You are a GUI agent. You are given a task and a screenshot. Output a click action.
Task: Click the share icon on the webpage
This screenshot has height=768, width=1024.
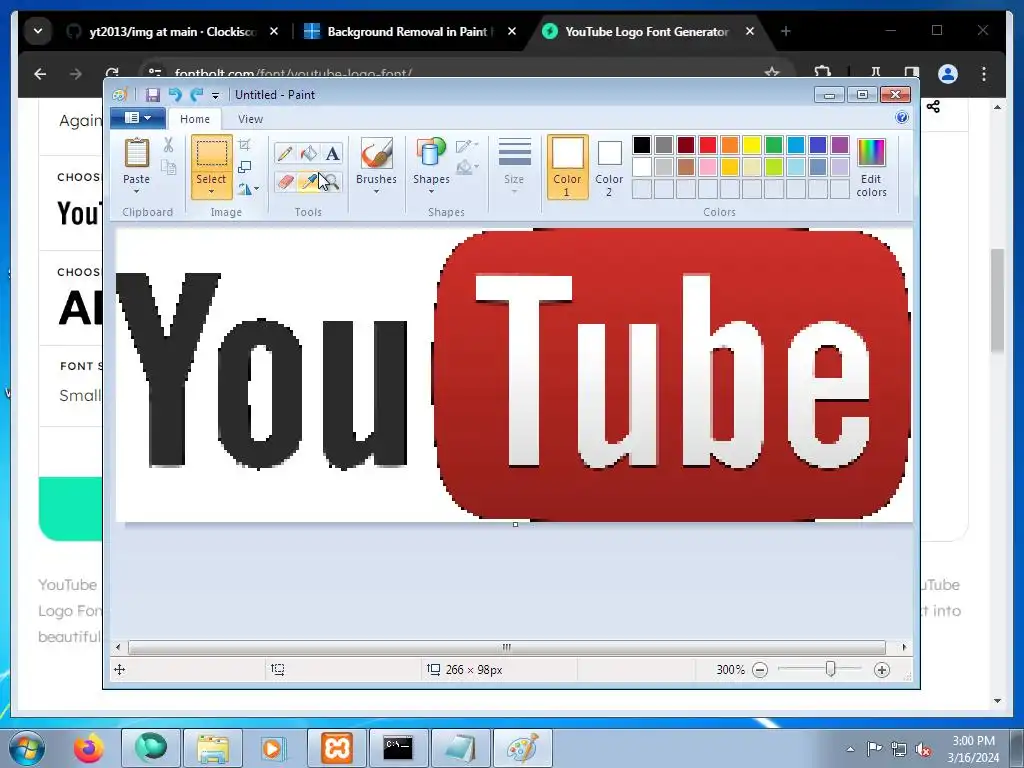[x=933, y=106]
